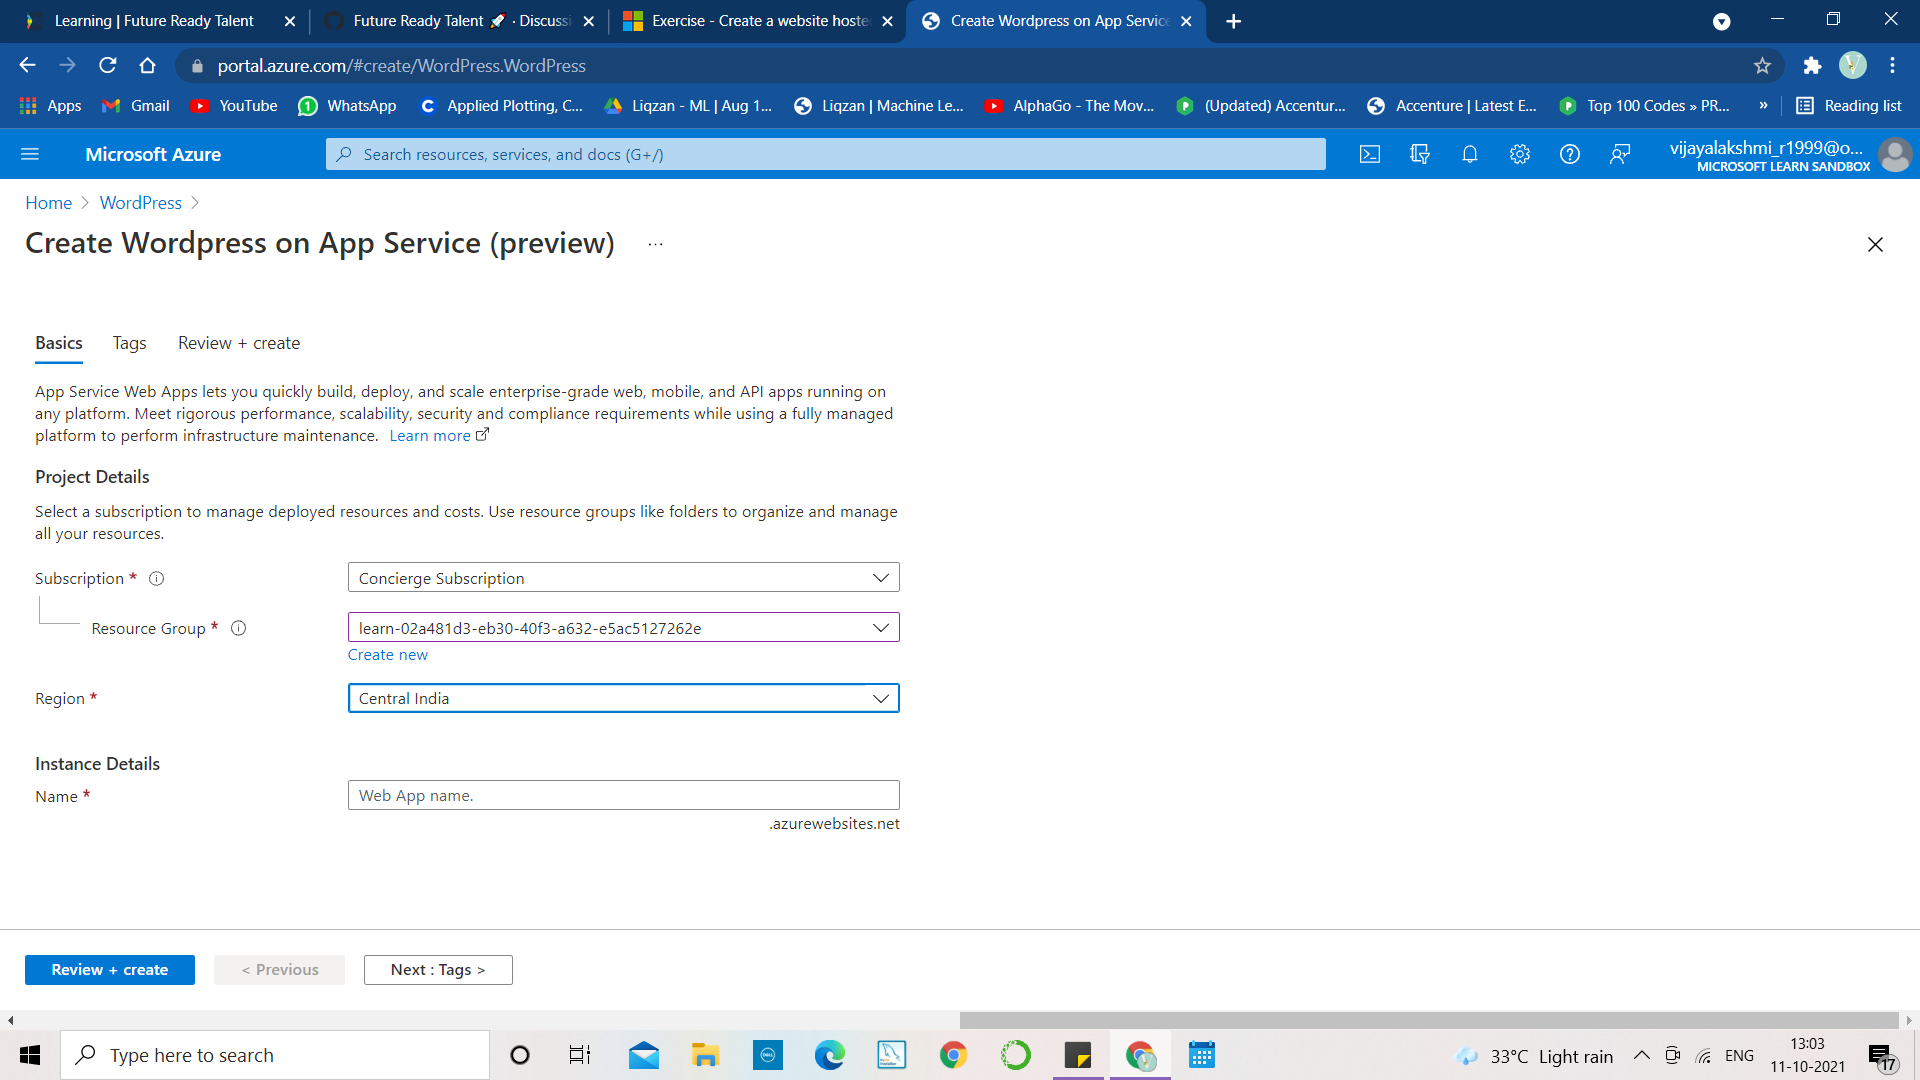Click the Web App name input field
This screenshot has width=1920, height=1080.
[623, 796]
